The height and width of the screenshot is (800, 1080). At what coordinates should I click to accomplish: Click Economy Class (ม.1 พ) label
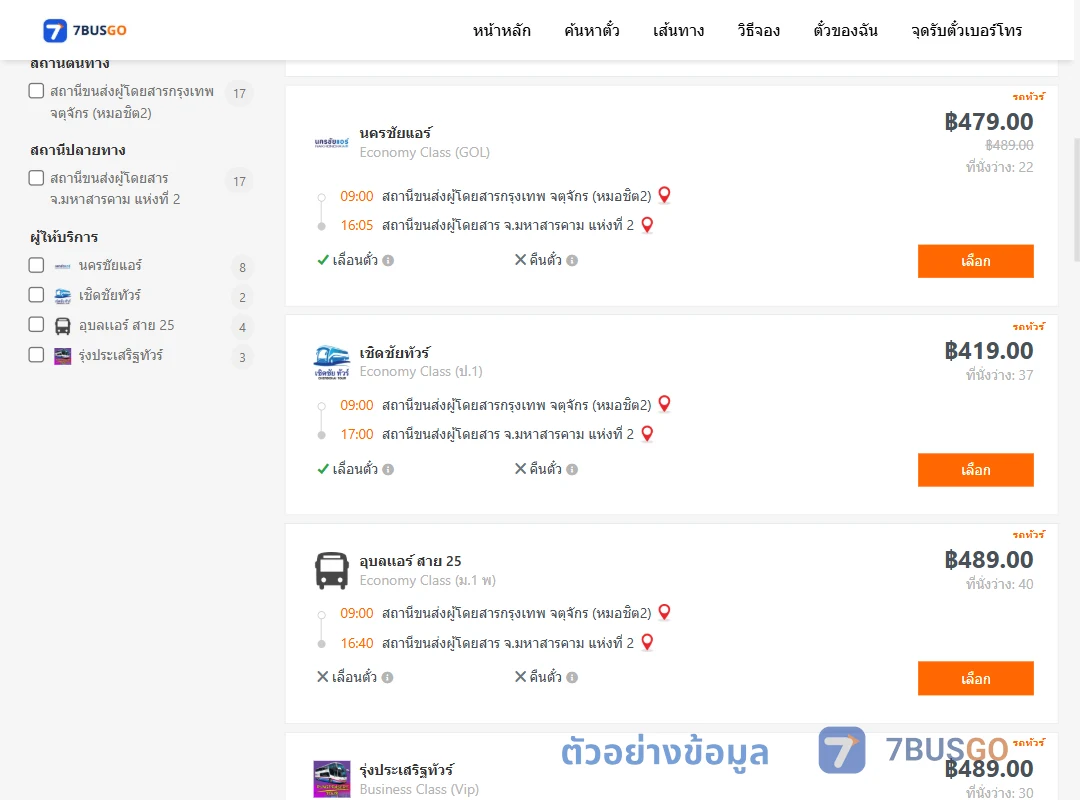click(x=427, y=580)
